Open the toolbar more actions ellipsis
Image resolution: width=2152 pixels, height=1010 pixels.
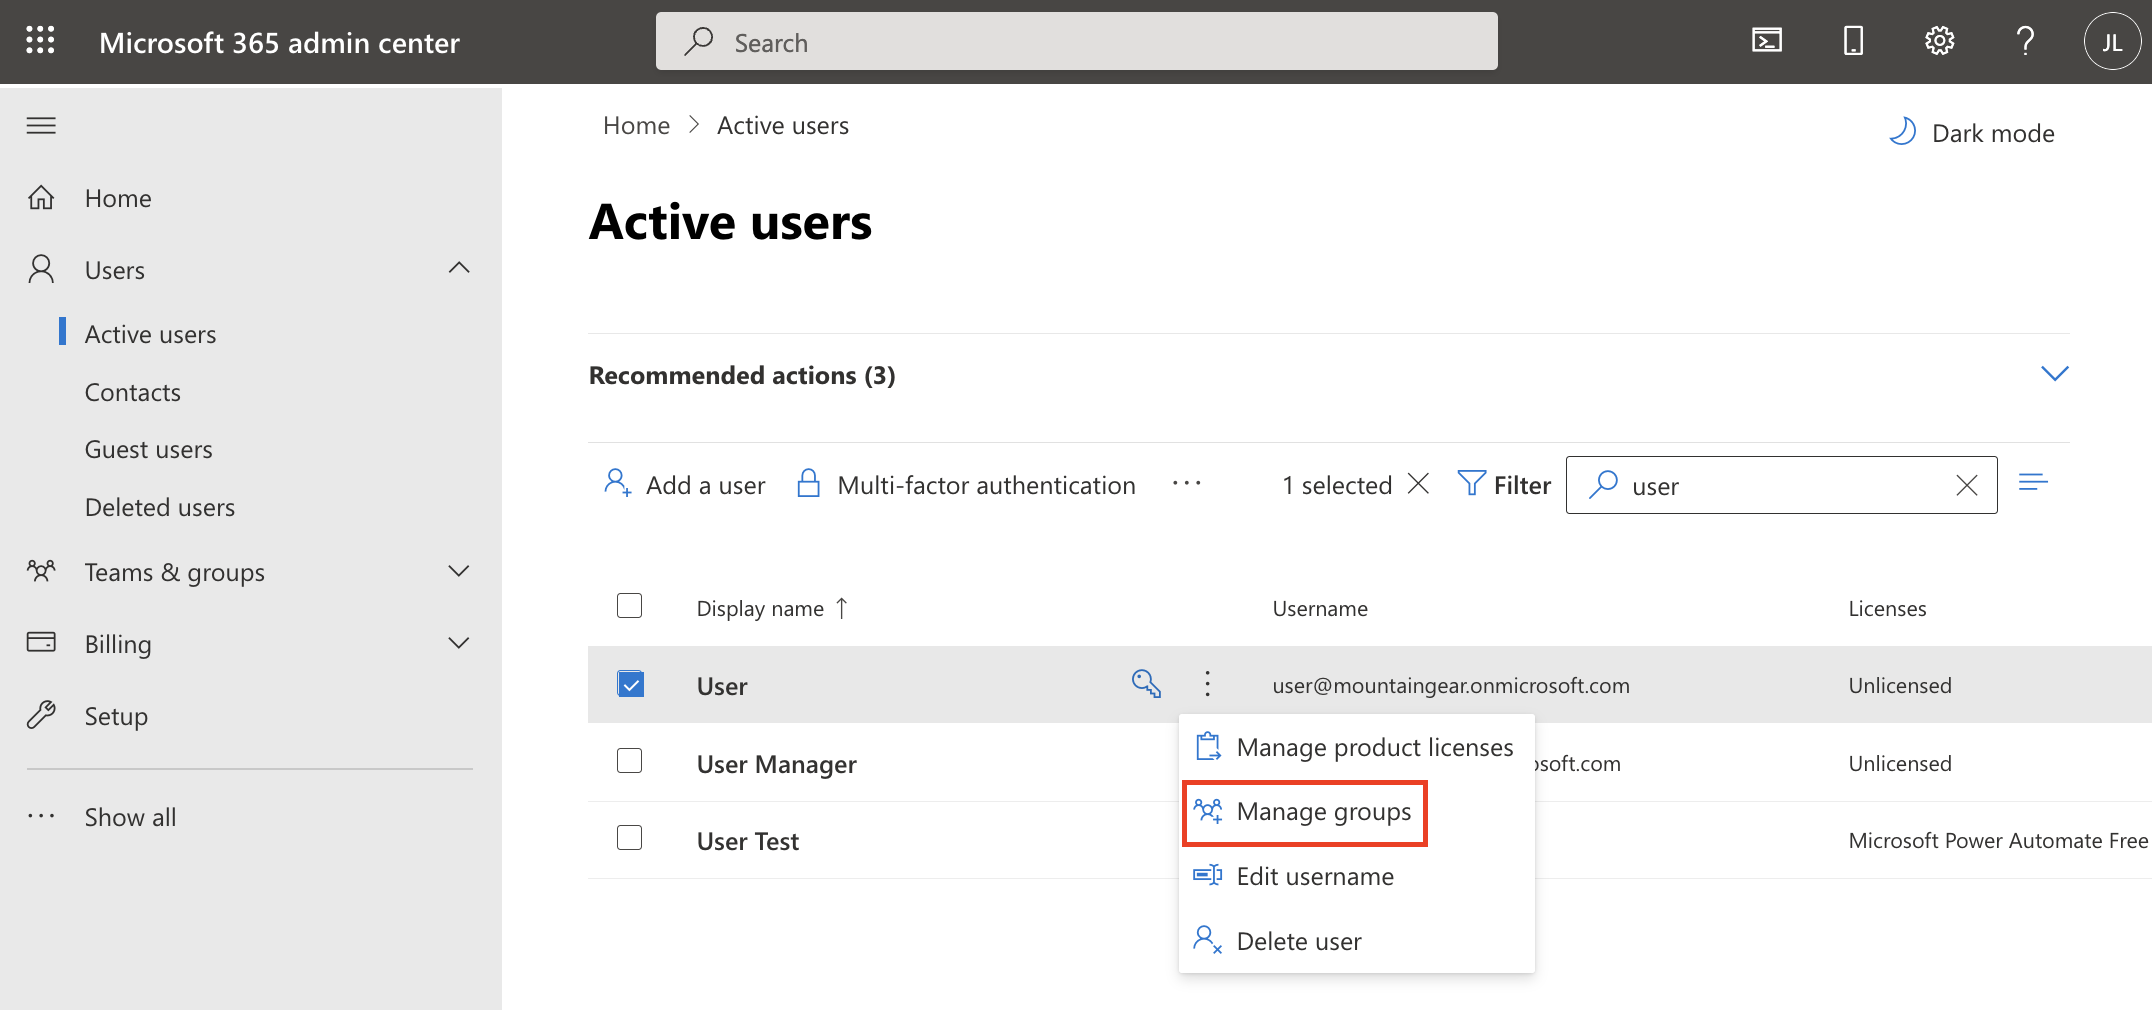tap(1187, 484)
